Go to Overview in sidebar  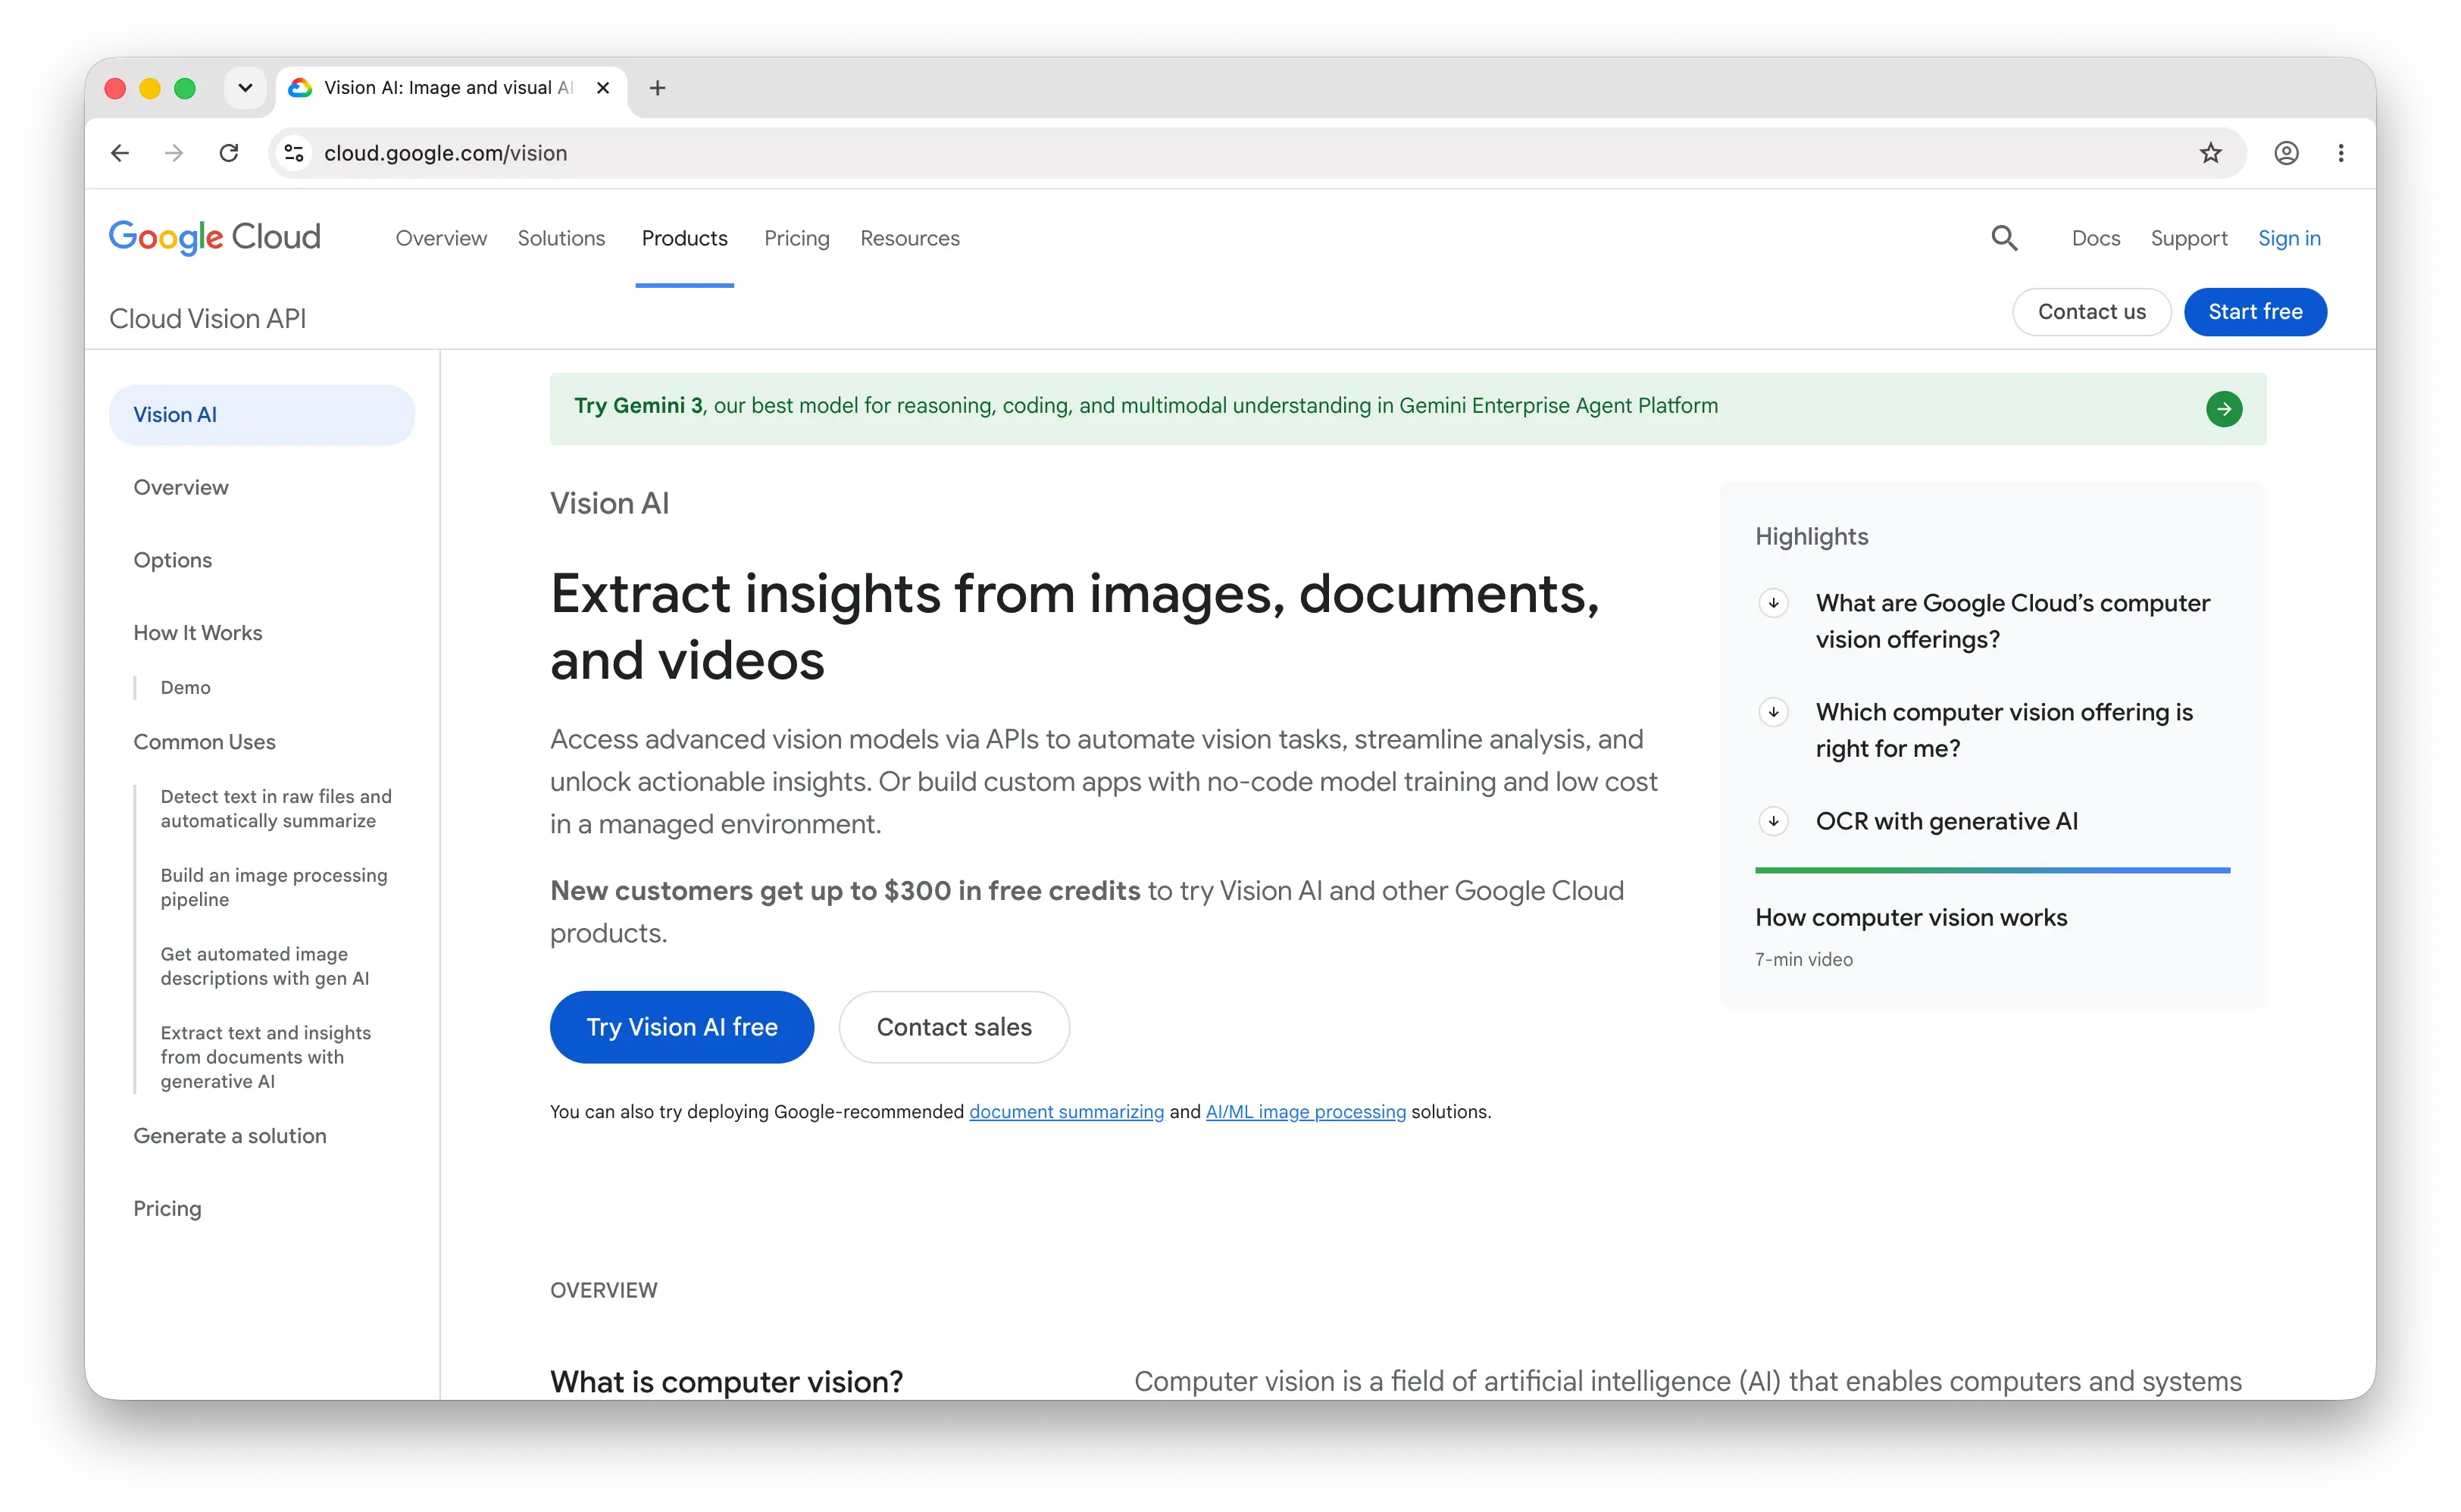[181, 487]
